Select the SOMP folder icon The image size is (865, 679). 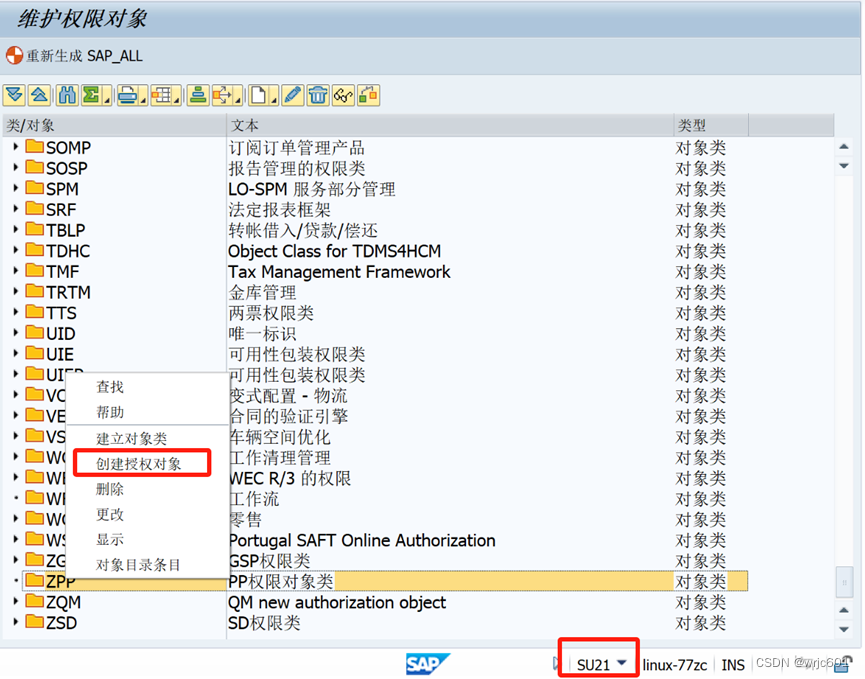[x=35, y=147]
